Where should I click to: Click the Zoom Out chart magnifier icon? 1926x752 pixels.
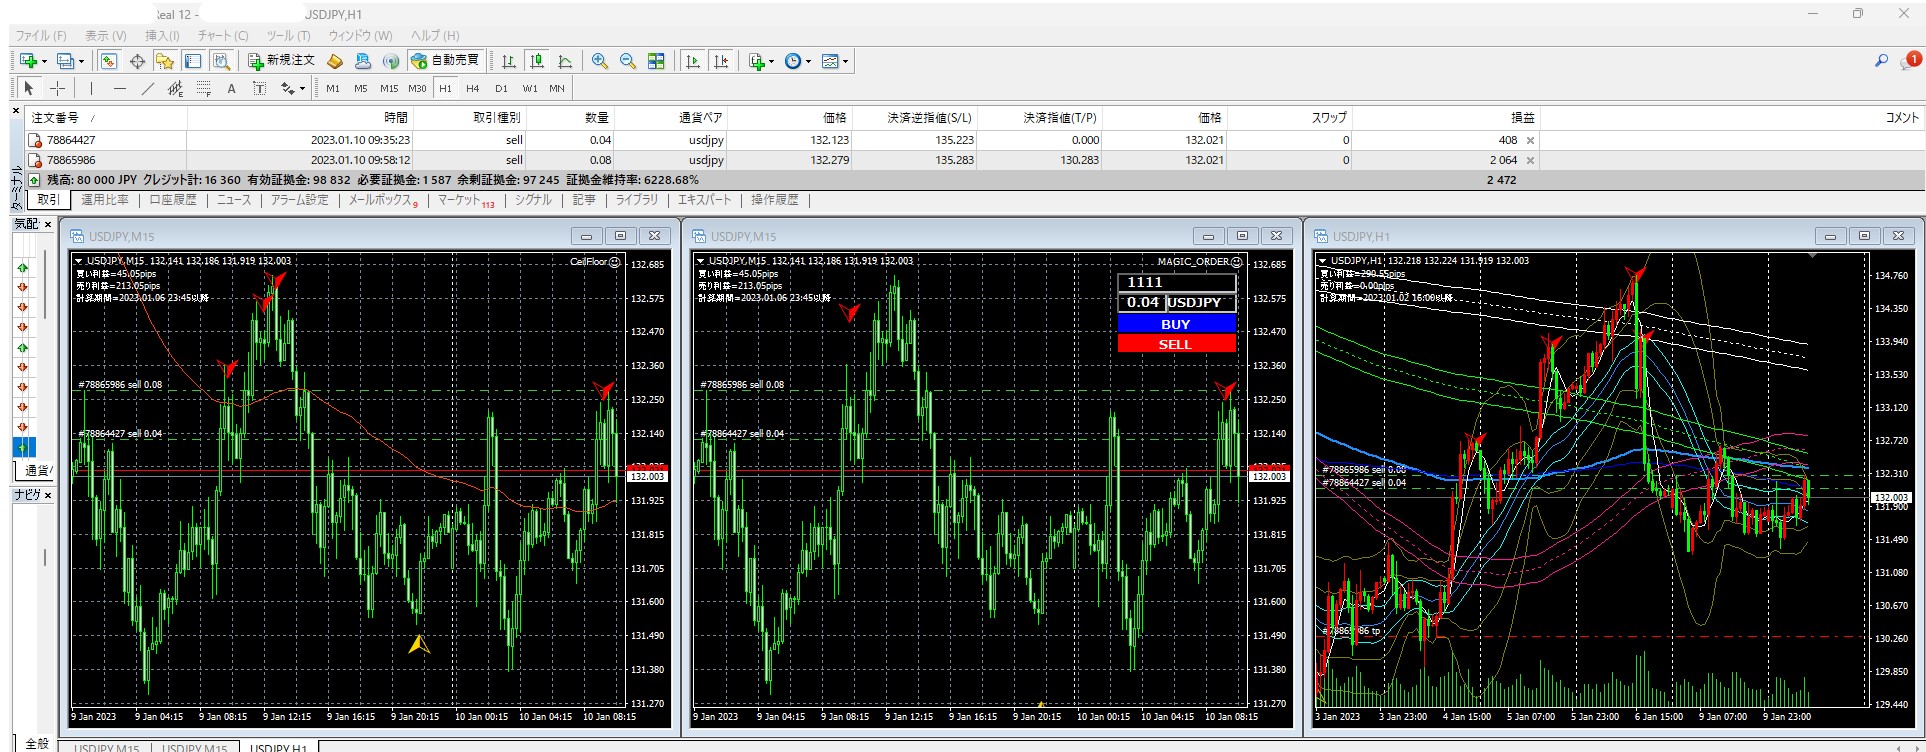pos(627,61)
